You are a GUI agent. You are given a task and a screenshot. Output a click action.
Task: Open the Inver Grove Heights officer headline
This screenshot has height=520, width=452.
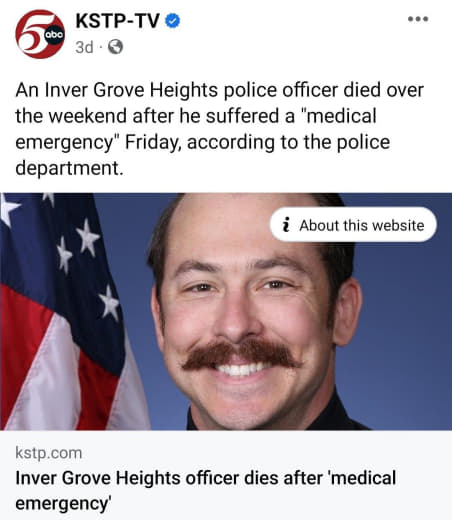[x=205, y=490]
